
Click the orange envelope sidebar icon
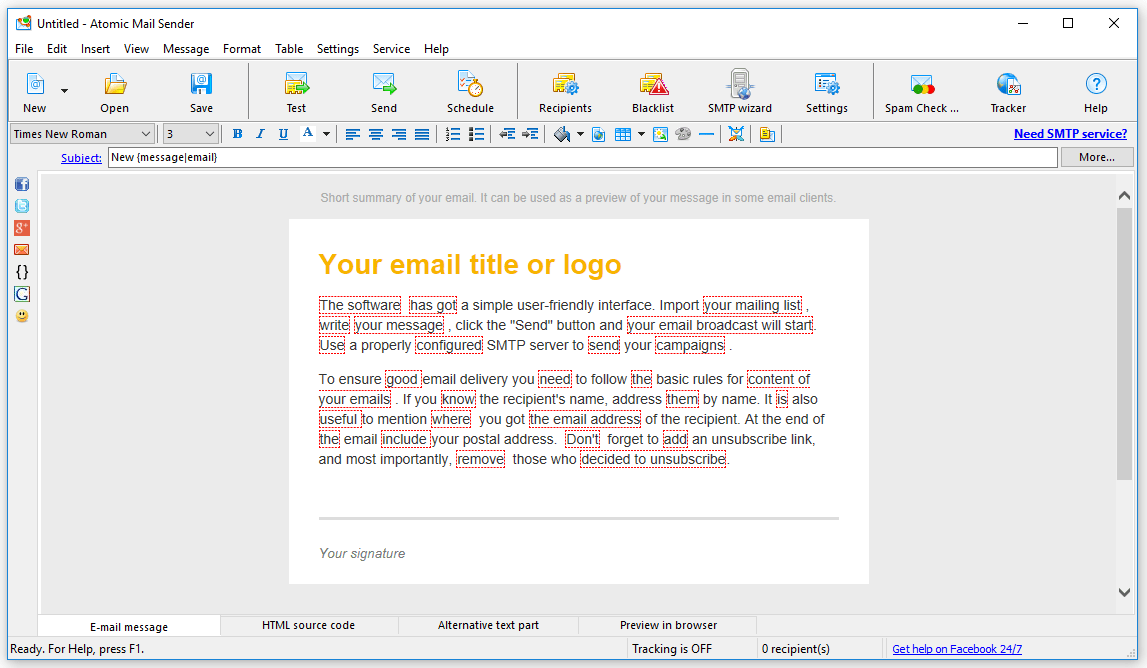pyautogui.click(x=22, y=250)
